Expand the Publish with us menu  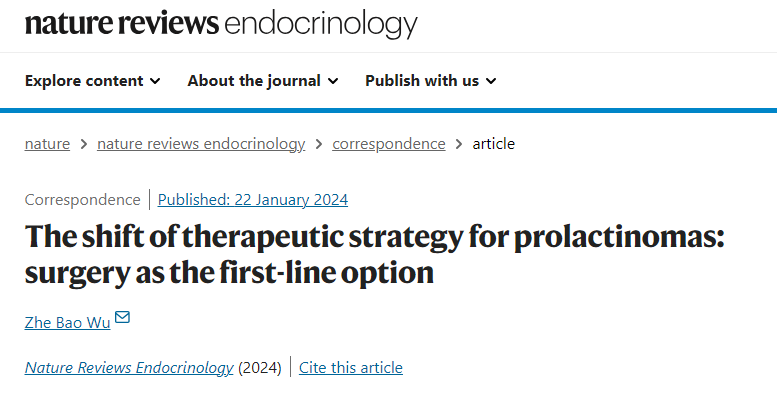pos(431,80)
